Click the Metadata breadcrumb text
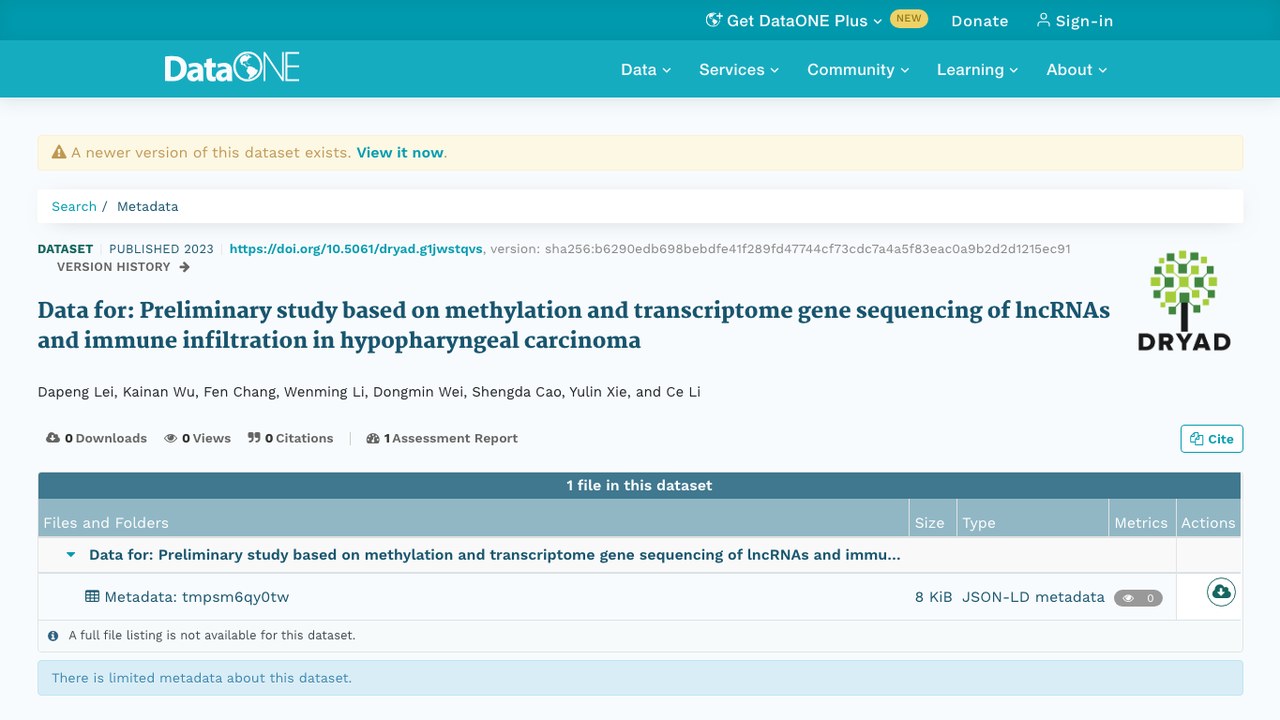Screen dimensions: 1280x720 147,206
